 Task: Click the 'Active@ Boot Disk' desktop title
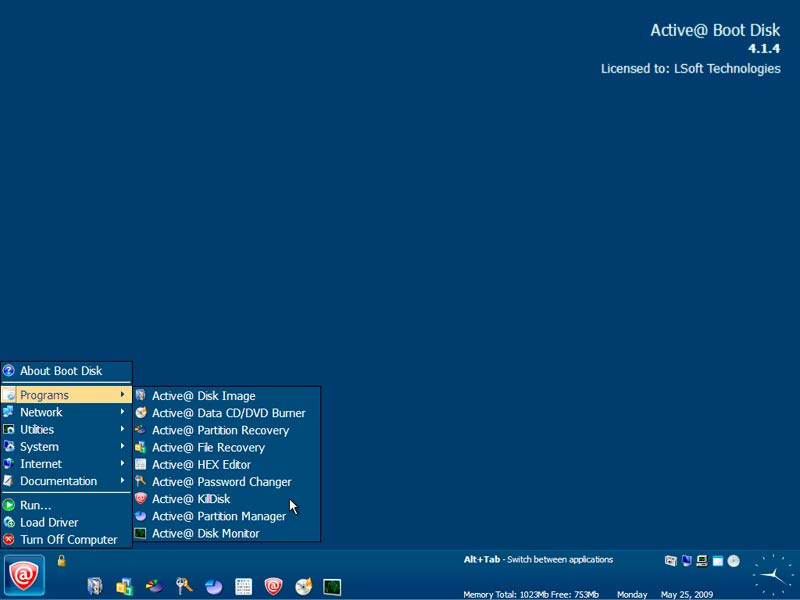(x=715, y=31)
